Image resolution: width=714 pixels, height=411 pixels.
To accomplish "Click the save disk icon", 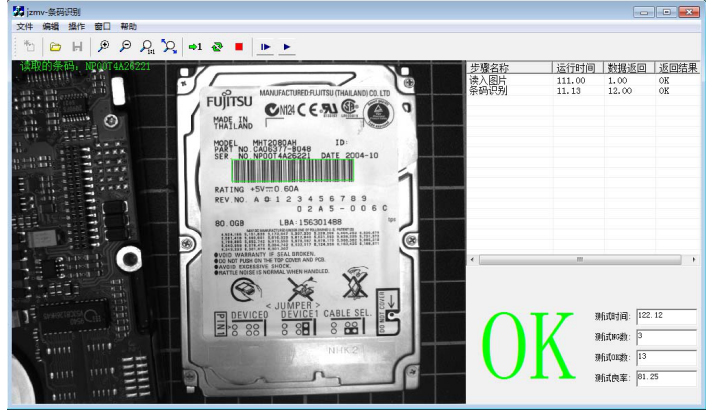I will coord(77,46).
